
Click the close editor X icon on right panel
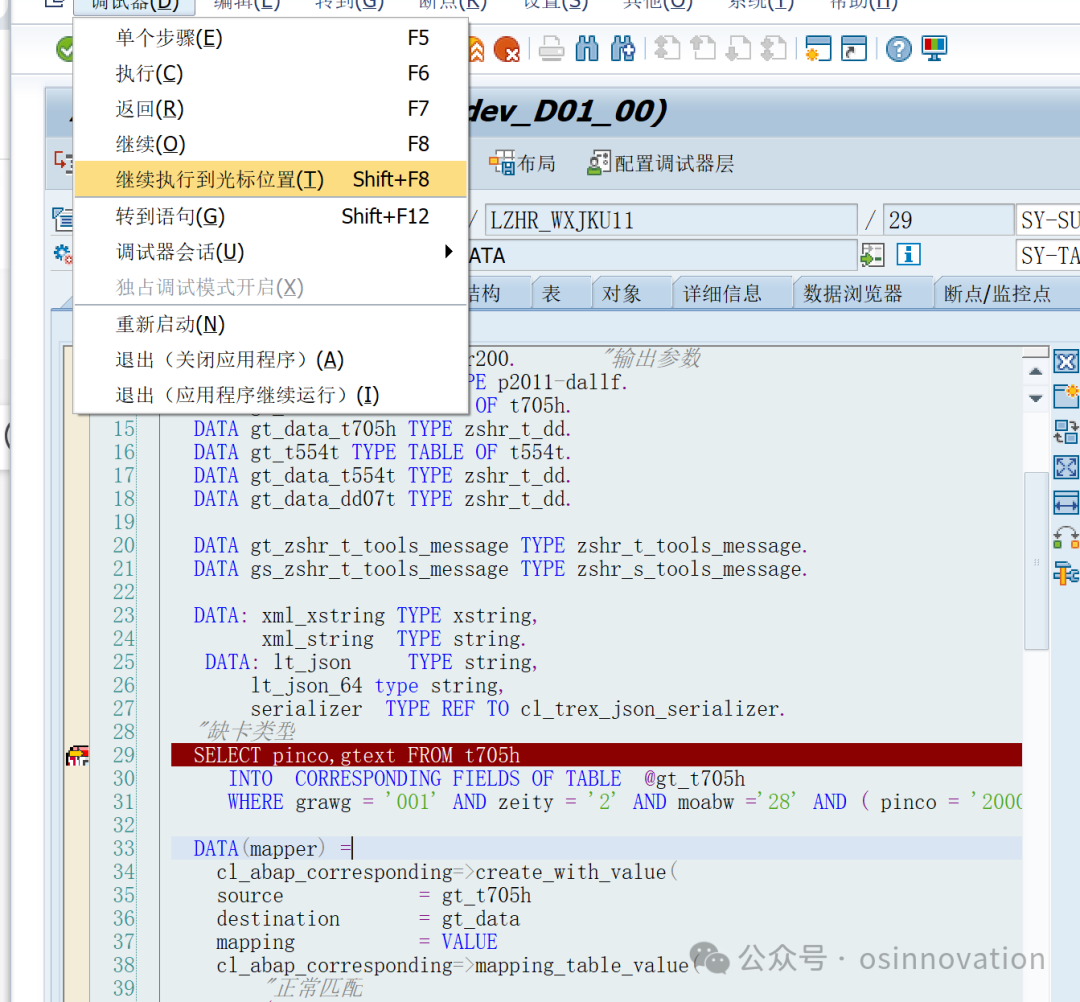tap(1066, 361)
